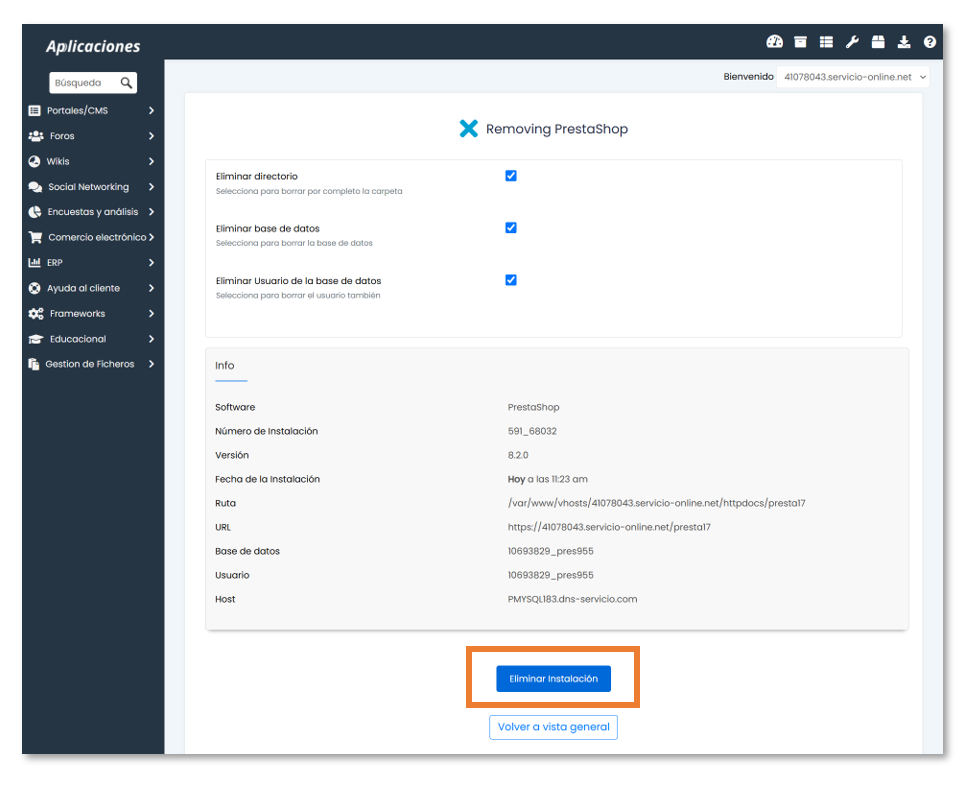
Task: Open the domain selector dropdown
Action: pyautogui.click(x=853, y=77)
